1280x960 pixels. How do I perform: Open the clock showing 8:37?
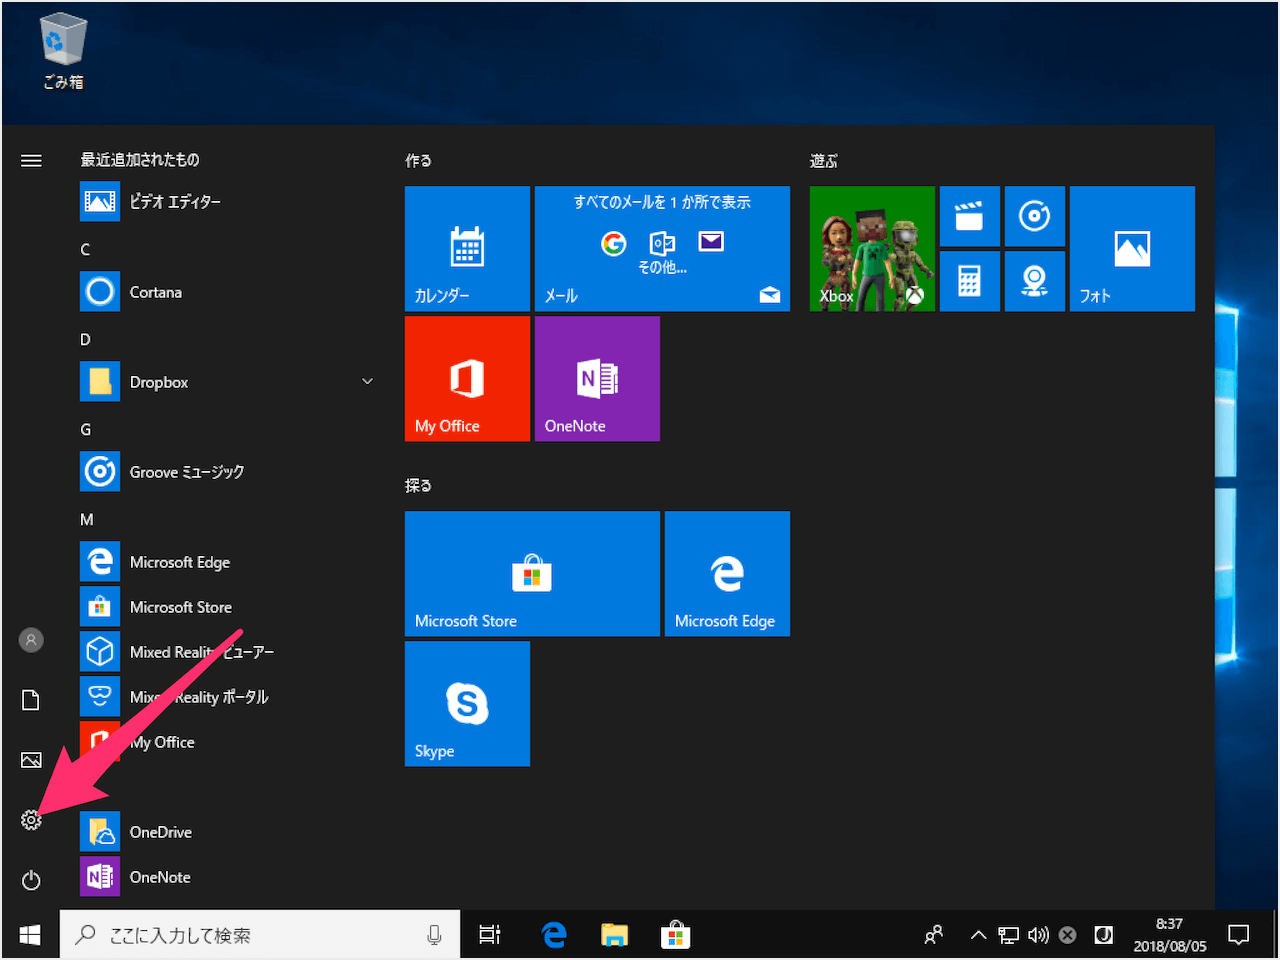[1169, 935]
